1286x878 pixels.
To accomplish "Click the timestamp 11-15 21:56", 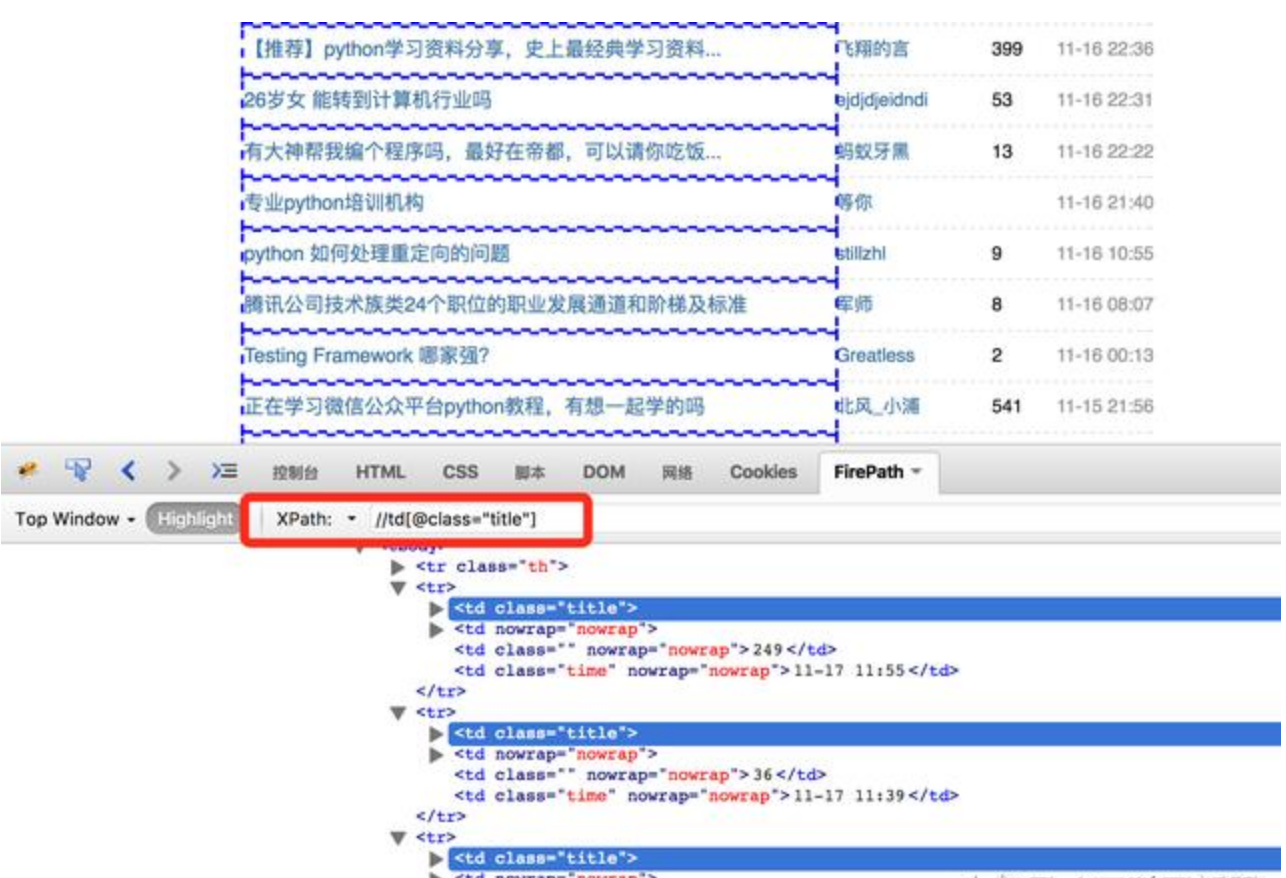I will [1105, 406].
